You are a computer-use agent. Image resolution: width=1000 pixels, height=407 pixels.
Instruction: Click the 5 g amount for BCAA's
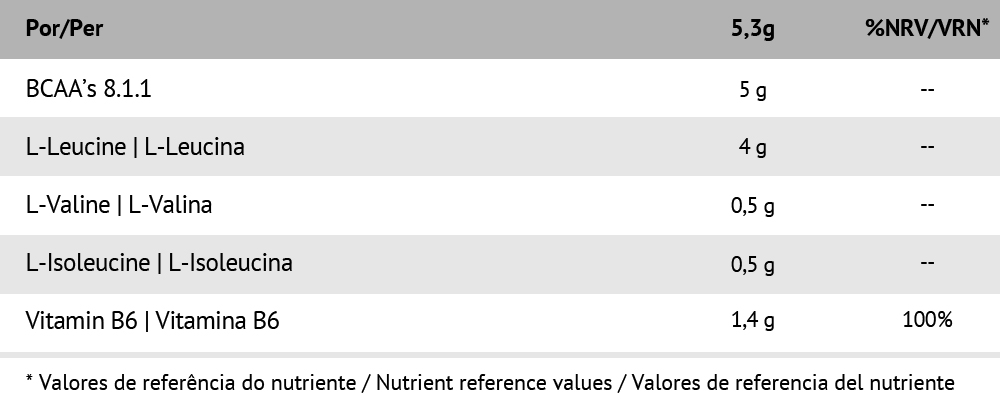tap(753, 90)
